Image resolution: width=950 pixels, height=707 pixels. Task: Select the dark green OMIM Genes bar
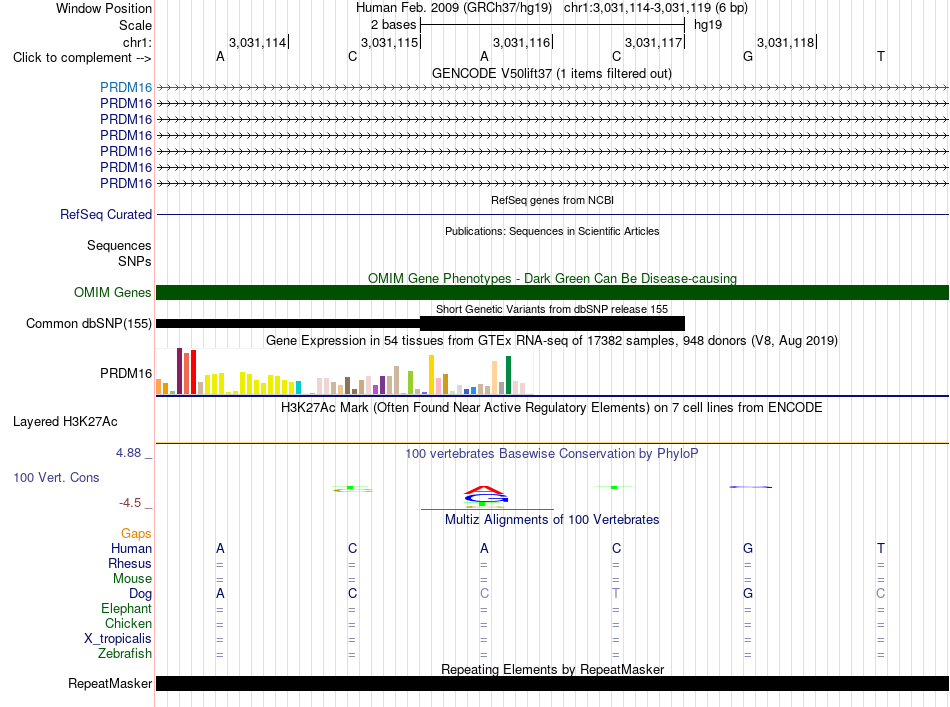coord(552,293)
